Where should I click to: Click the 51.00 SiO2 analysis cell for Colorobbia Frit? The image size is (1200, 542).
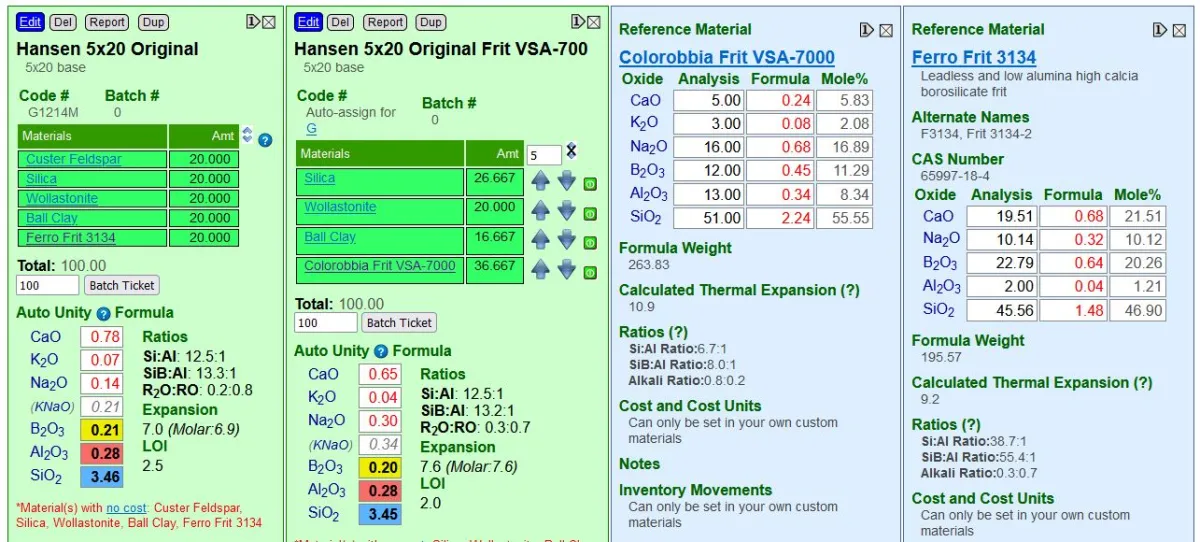click(x=709, y=217)
